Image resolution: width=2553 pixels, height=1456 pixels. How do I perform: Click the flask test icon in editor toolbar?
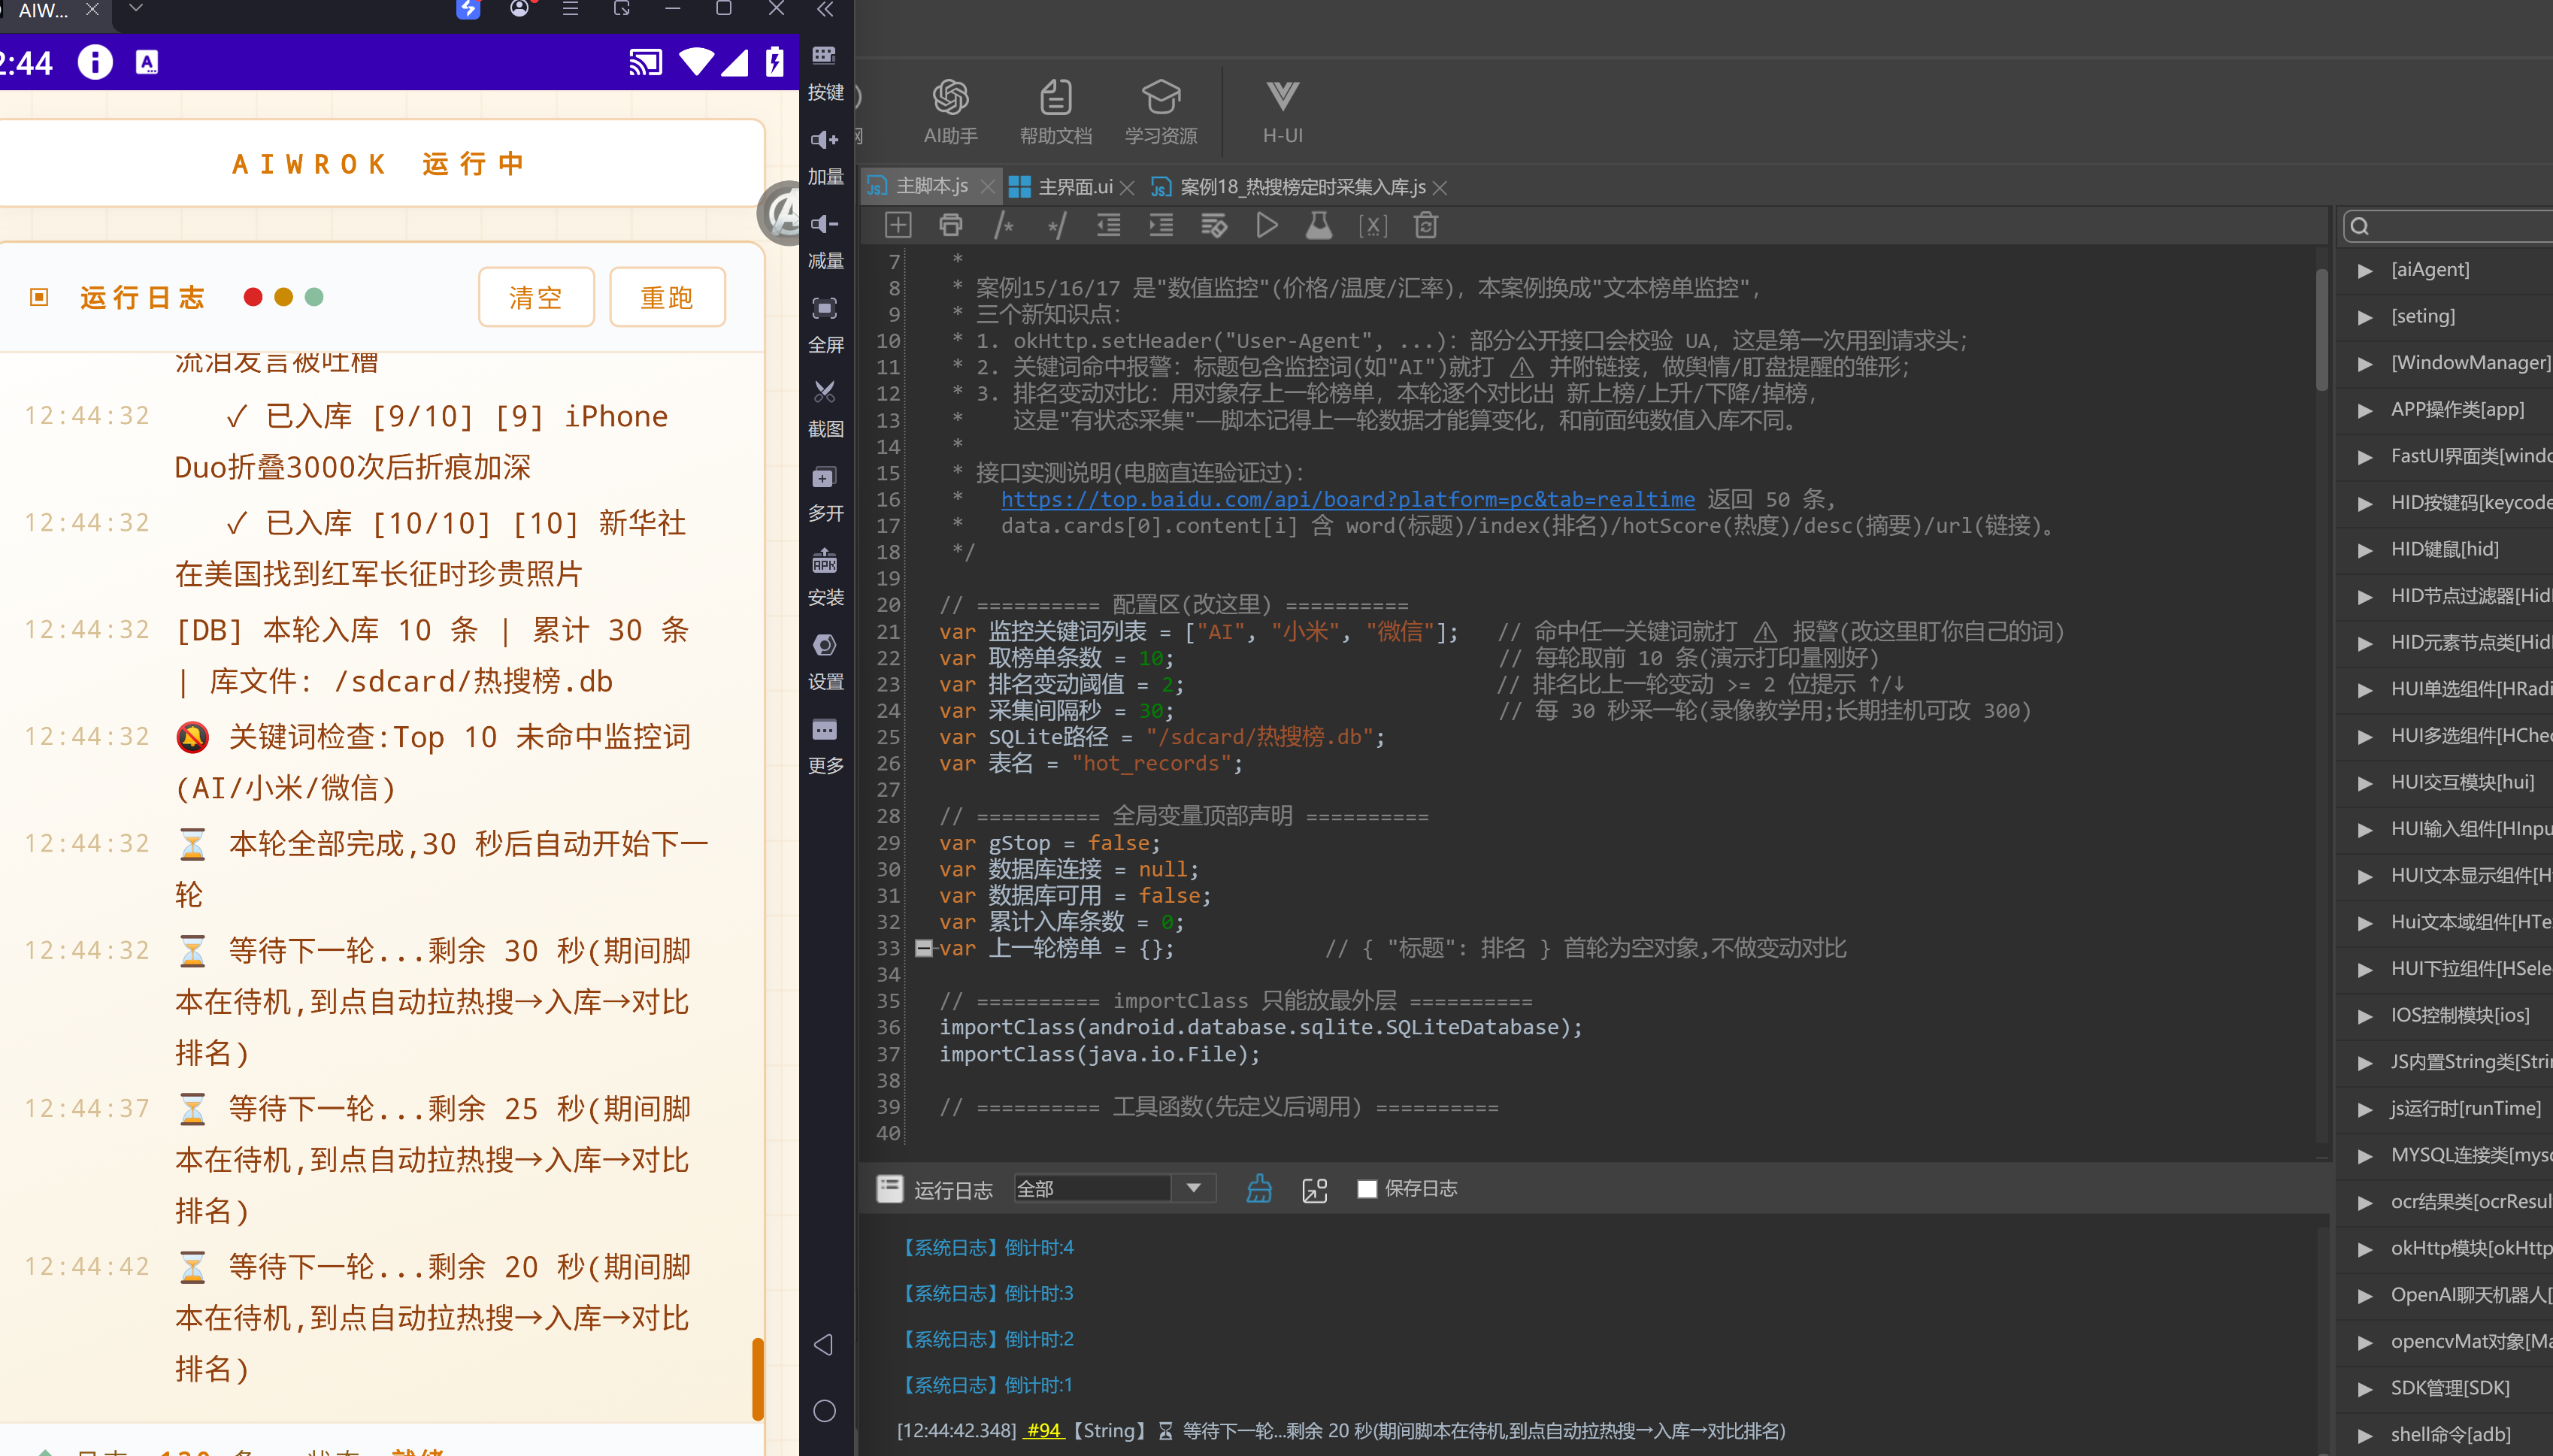tap(1319, 225)
